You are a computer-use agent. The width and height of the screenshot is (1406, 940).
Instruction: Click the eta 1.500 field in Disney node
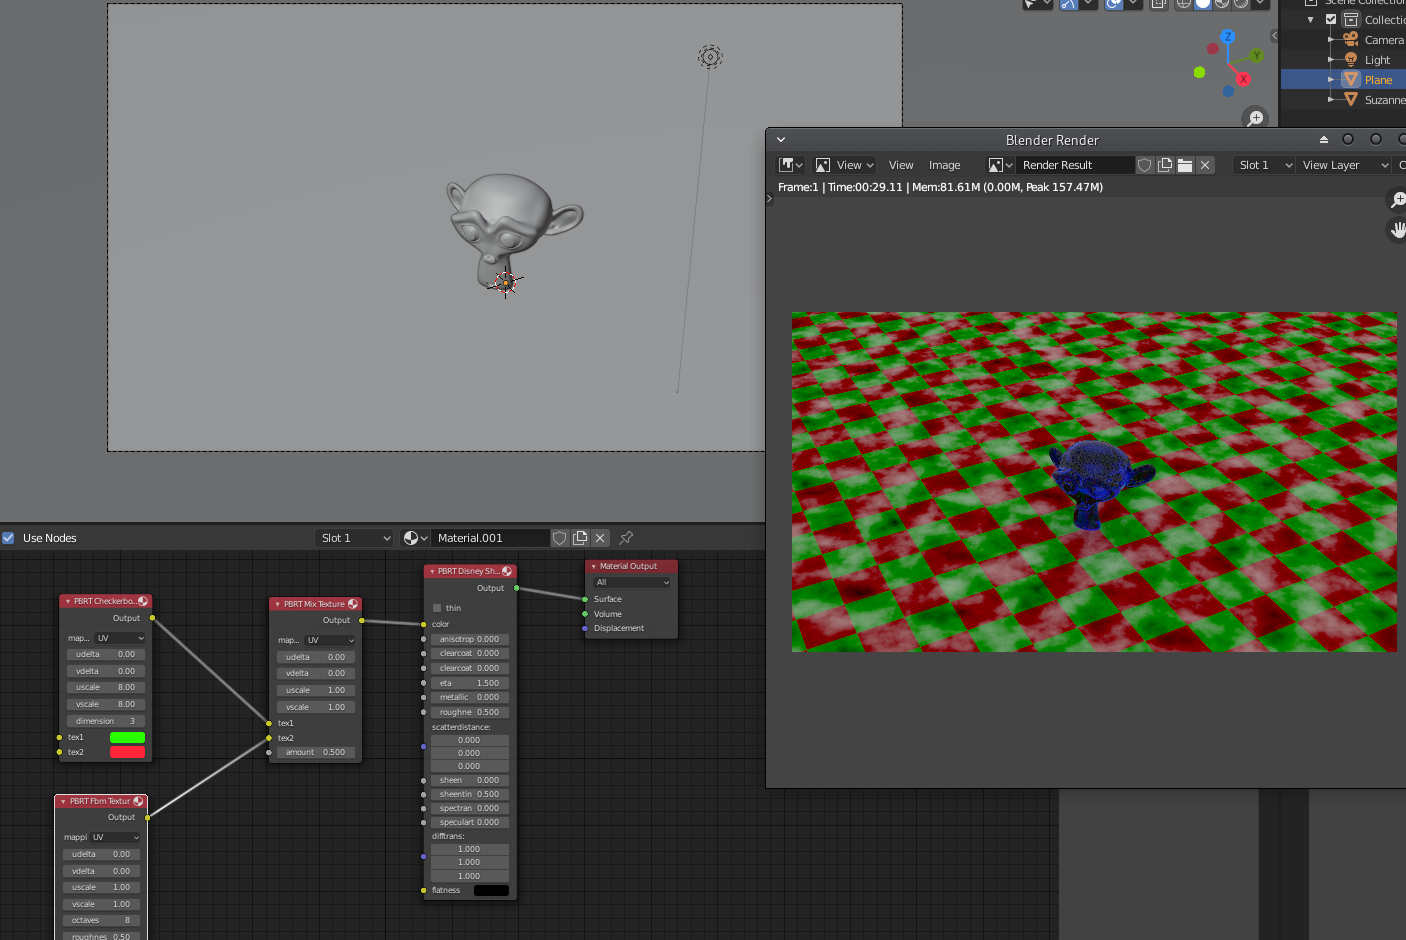click(x=470, y=683)
